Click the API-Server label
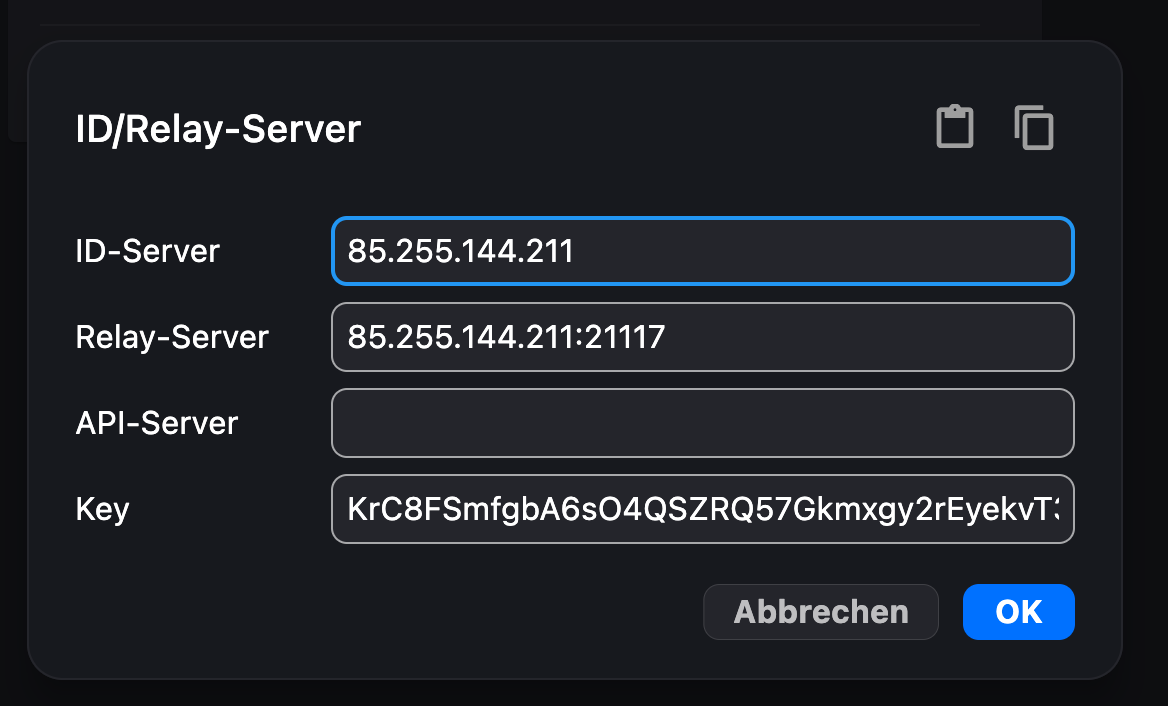 [157, 423]
